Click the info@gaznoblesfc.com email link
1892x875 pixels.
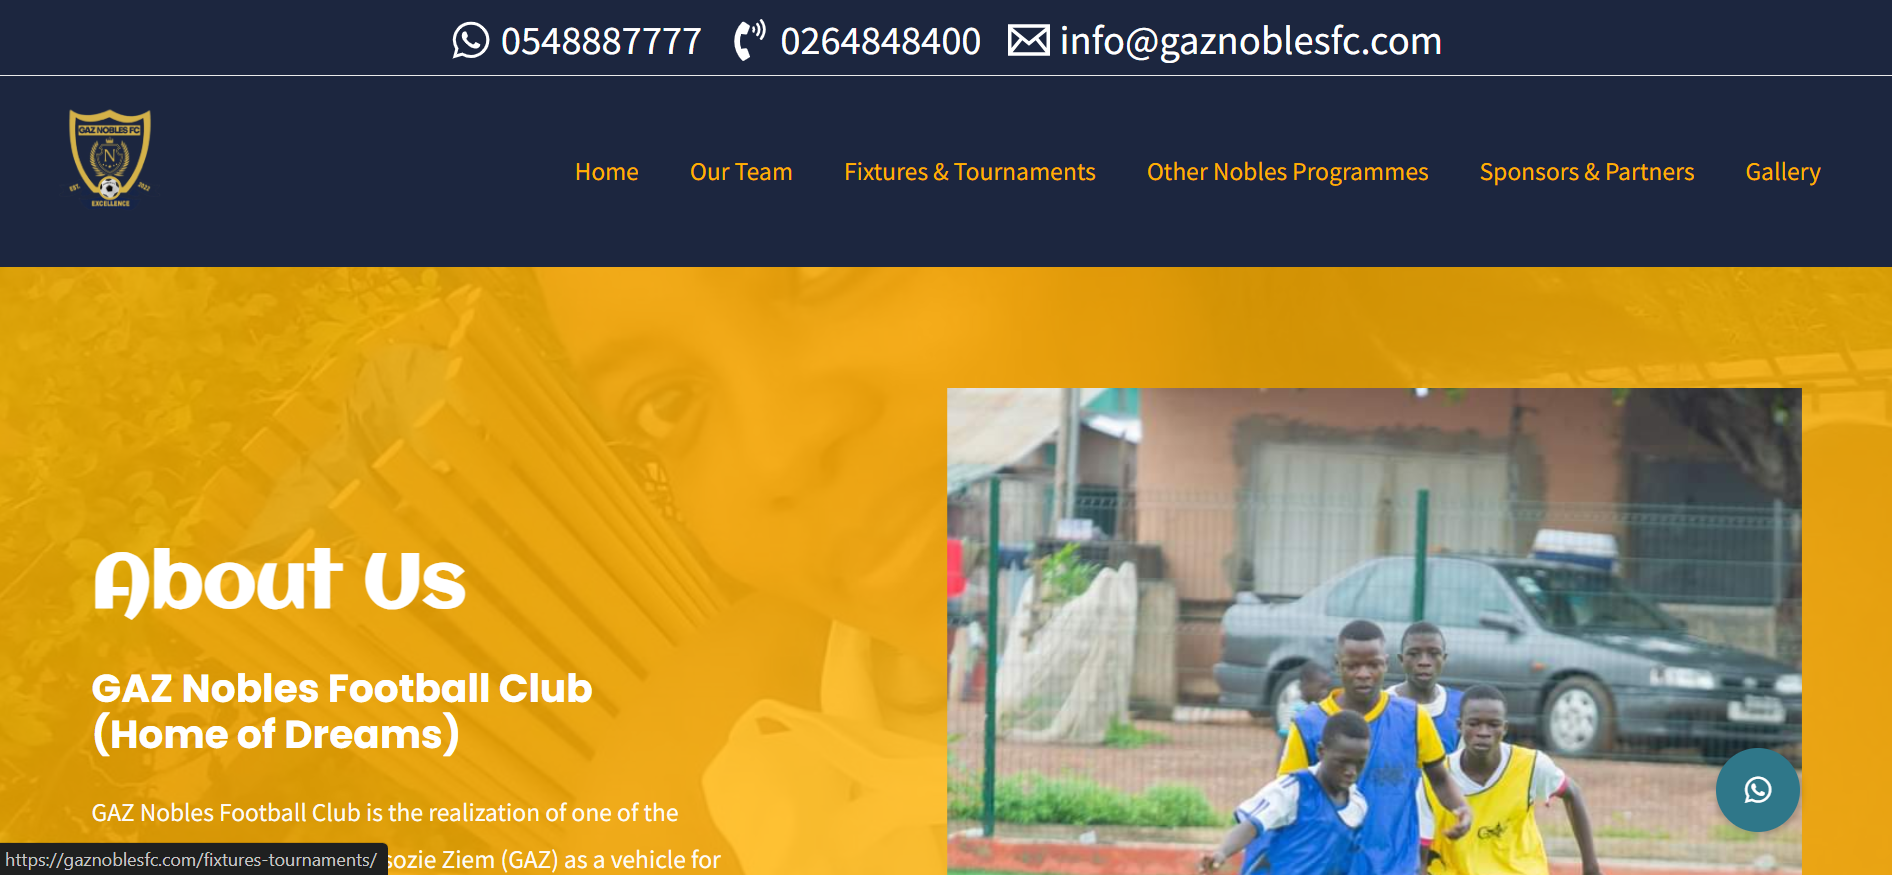click(1251, 41)
